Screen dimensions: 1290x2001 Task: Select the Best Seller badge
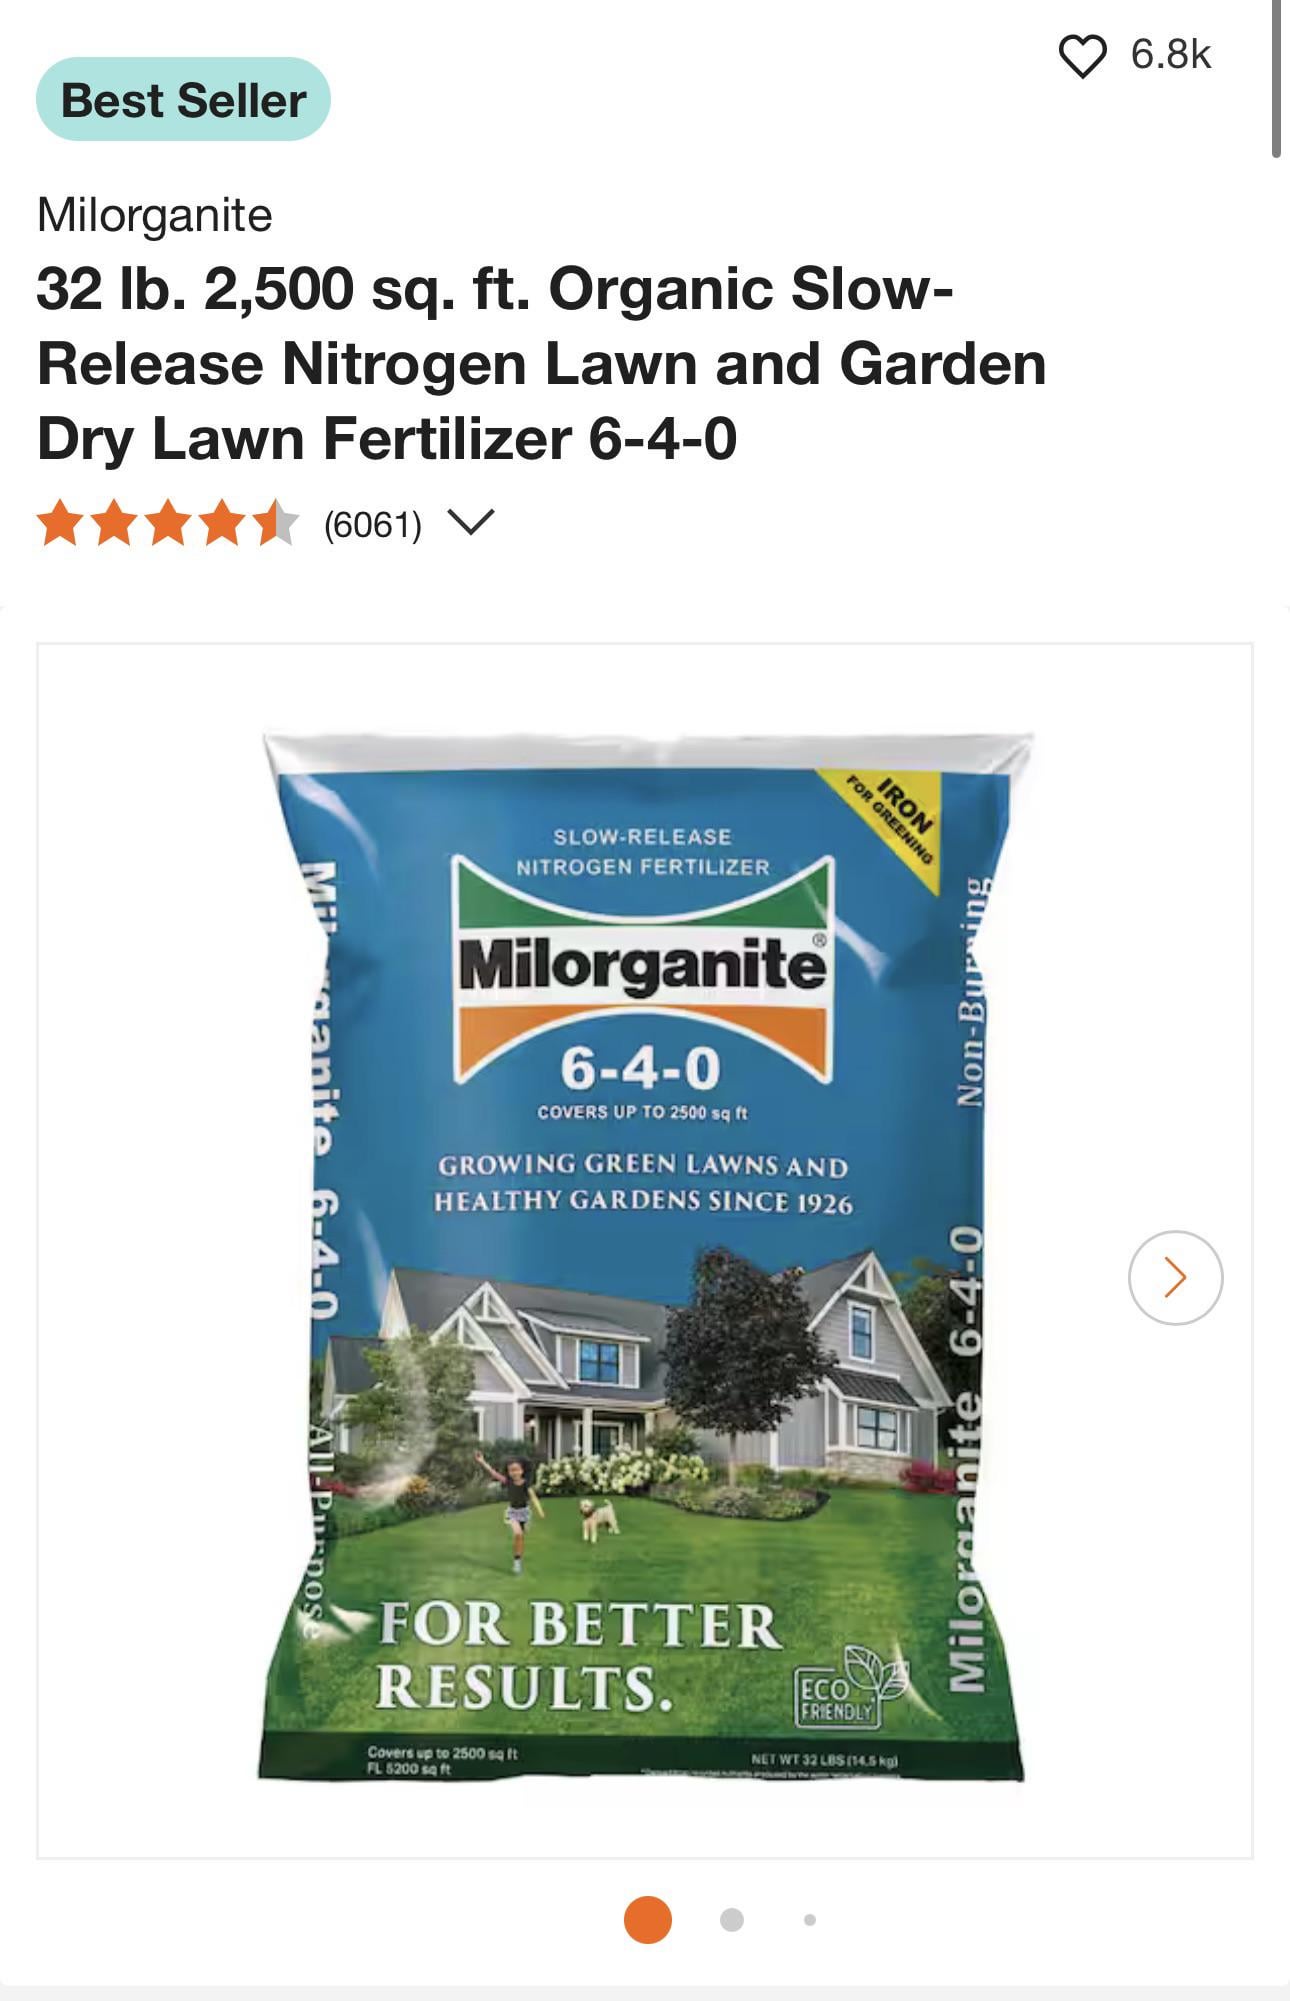(x=183, y=100)
